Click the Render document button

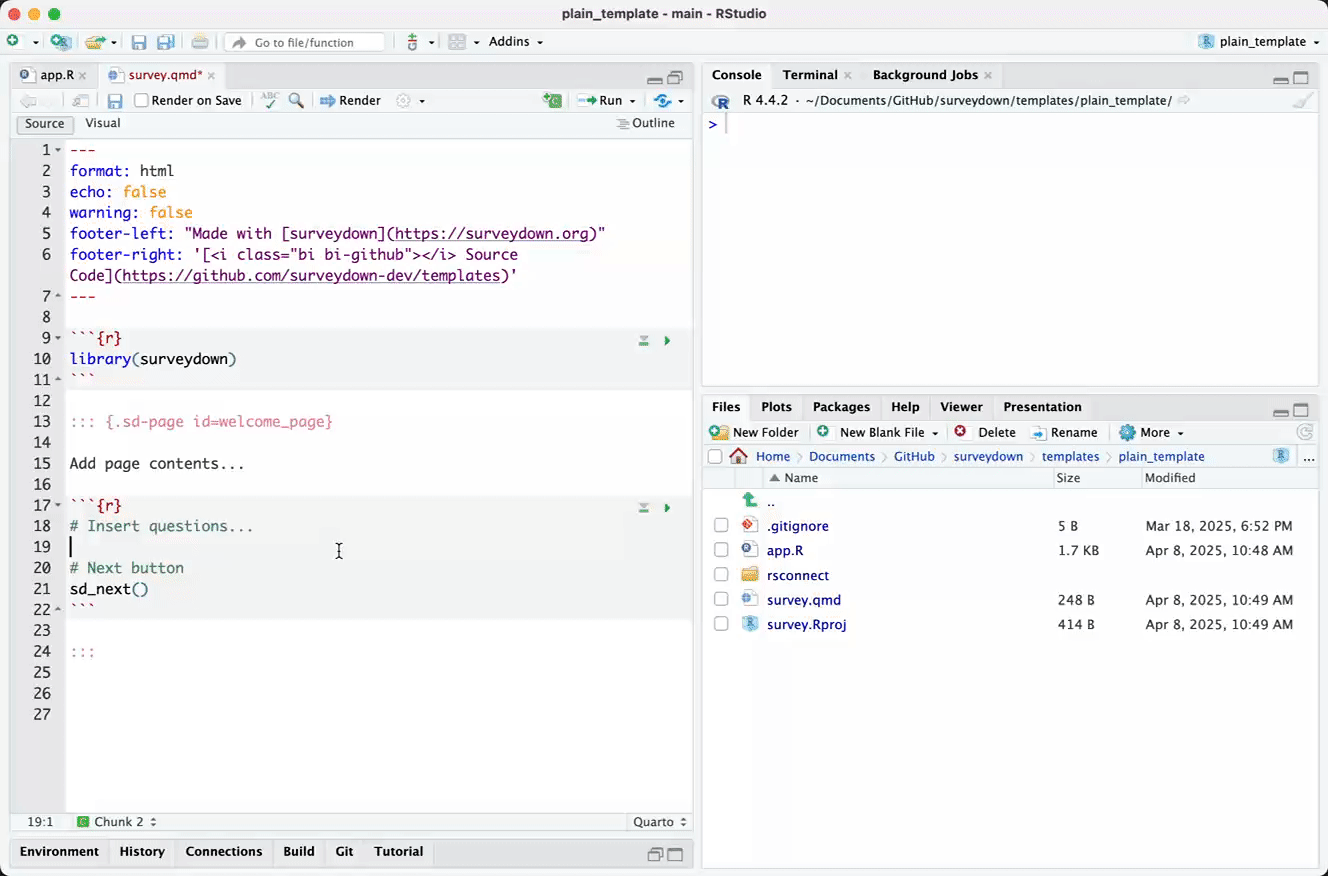[351, 101]
